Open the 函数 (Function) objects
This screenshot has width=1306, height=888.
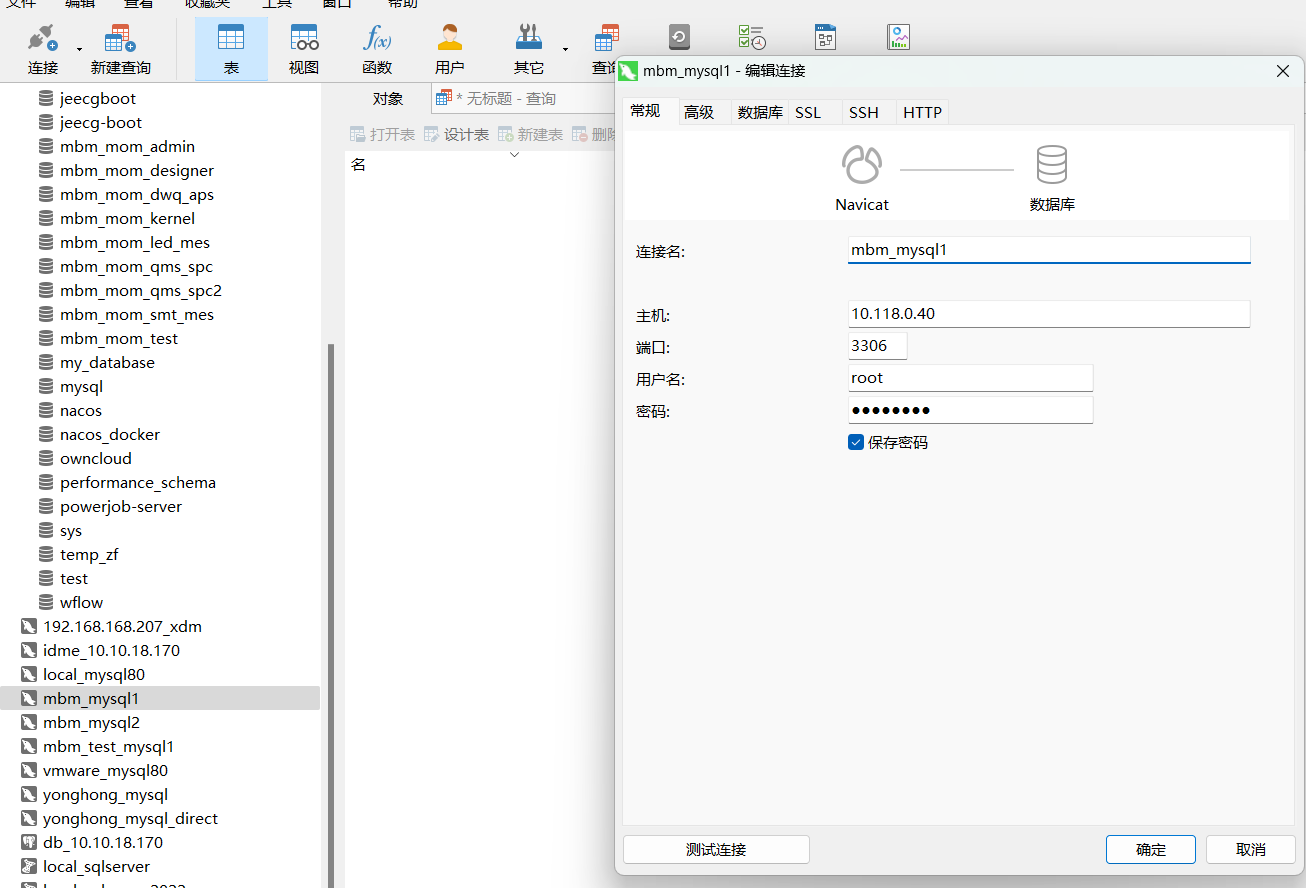(377, 49)
